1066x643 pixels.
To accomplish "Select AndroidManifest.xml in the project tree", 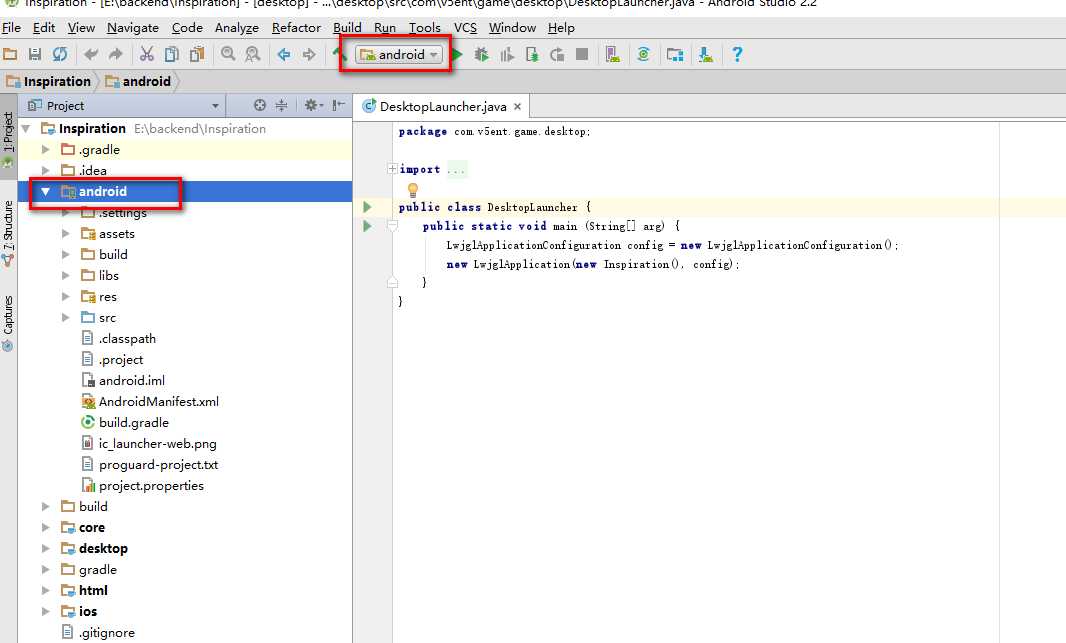I will point(158,402).
